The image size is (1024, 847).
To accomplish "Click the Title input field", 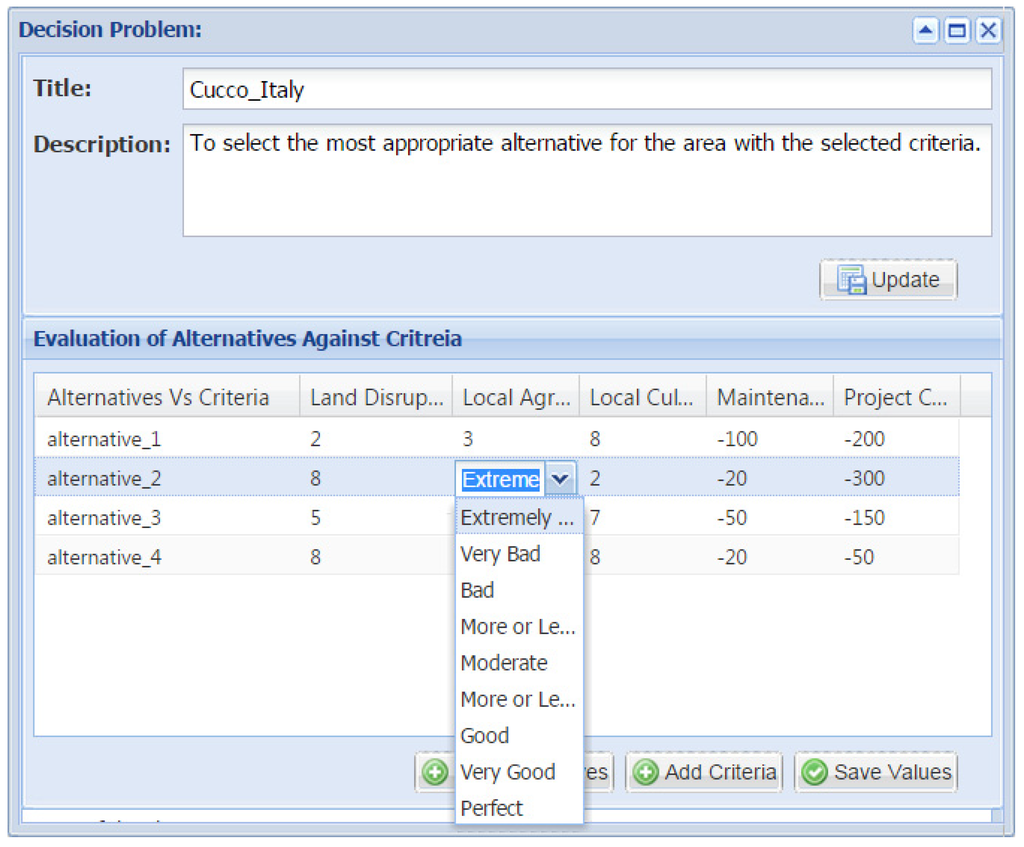I will 587,89.
